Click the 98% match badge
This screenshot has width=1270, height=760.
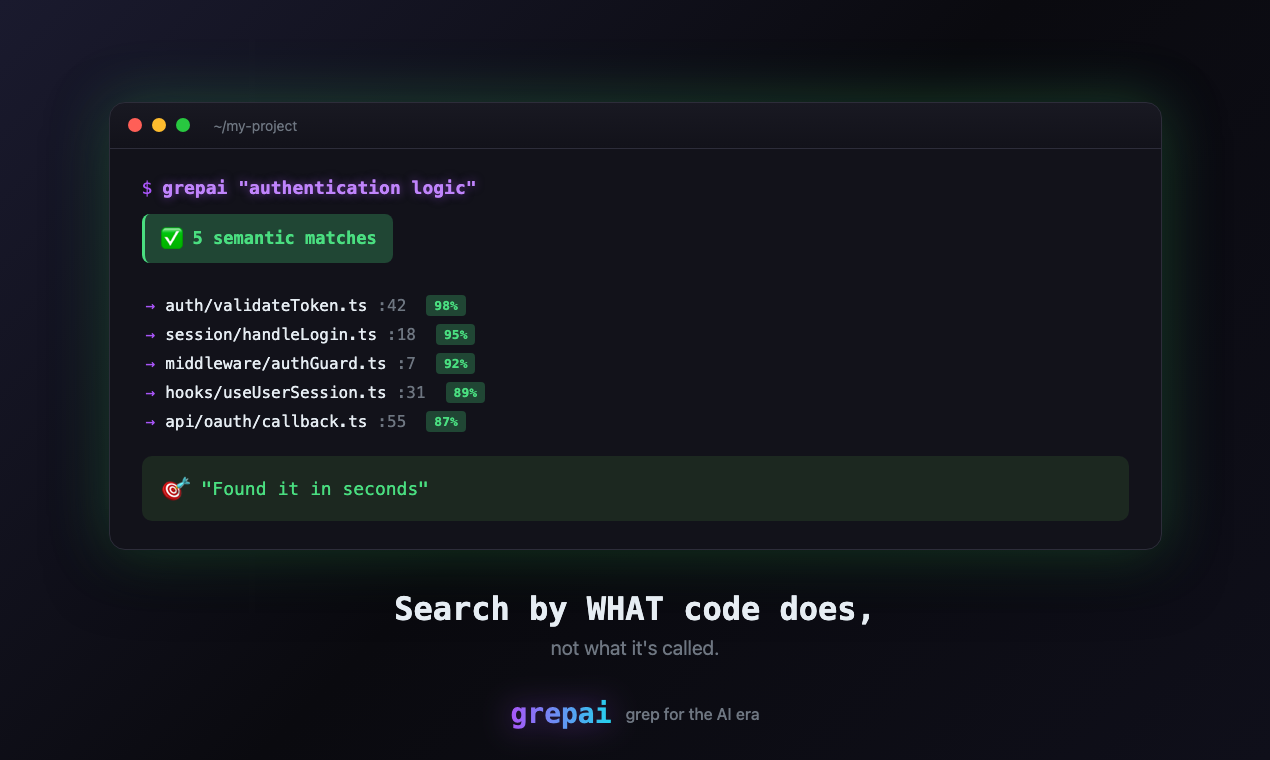(x=446, y=306)
